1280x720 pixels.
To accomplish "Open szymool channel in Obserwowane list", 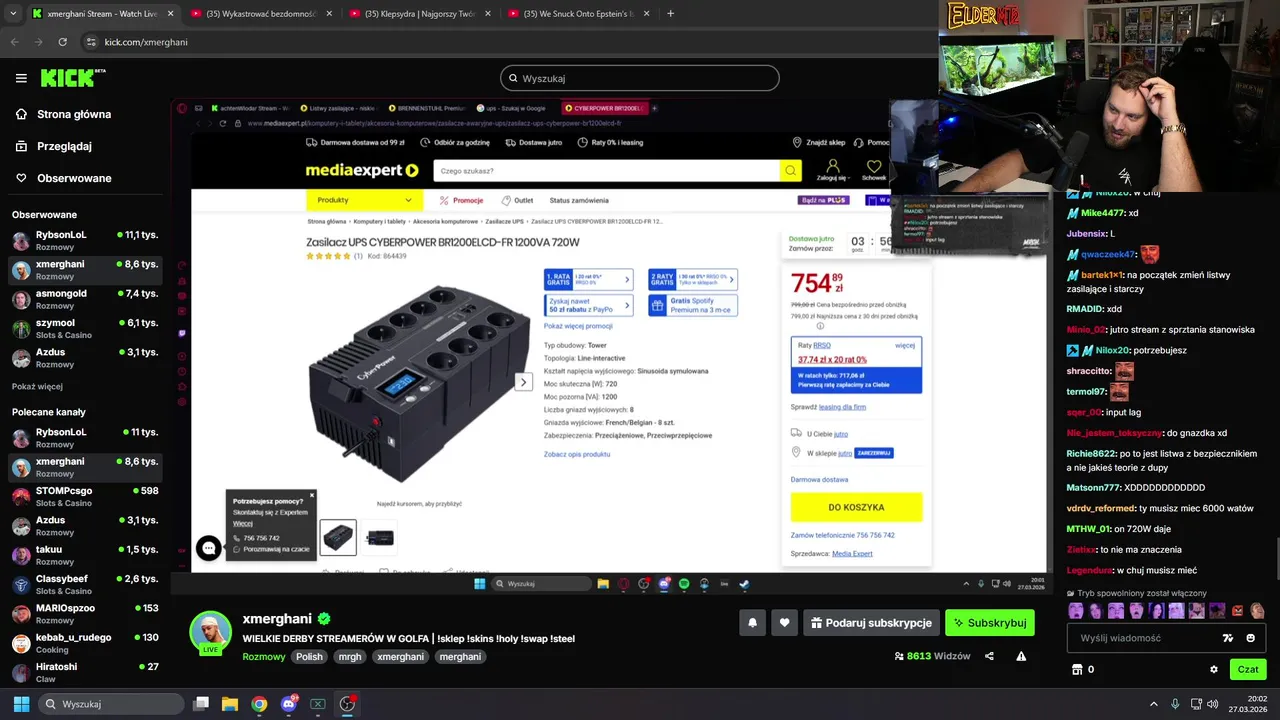I will [x=85, y=328].
